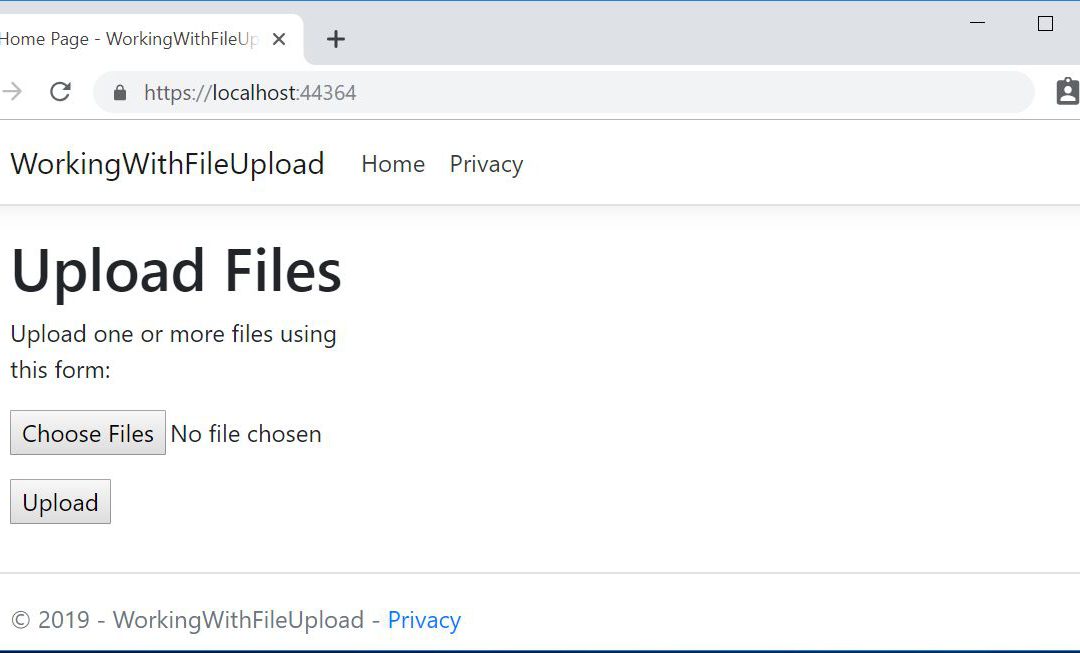Click the 2019 copyright footer text
This screenshot has height=653, width=1080.
[187, 620]
